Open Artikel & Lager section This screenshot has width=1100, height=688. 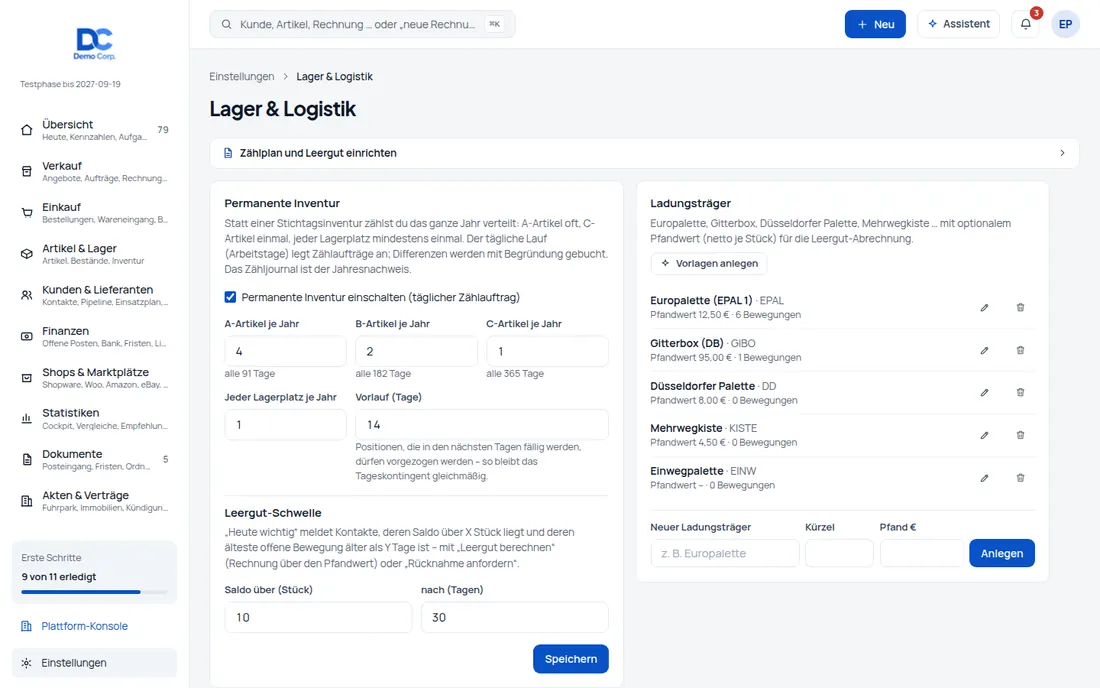click(x=95, y=254)
